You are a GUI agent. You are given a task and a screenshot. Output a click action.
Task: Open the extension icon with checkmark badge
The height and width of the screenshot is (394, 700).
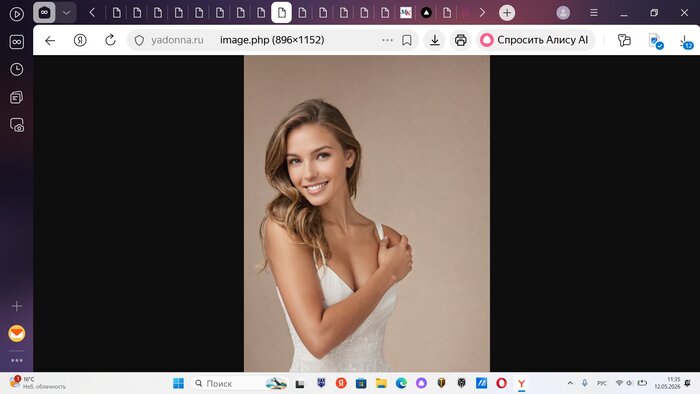tap(655, 41)
